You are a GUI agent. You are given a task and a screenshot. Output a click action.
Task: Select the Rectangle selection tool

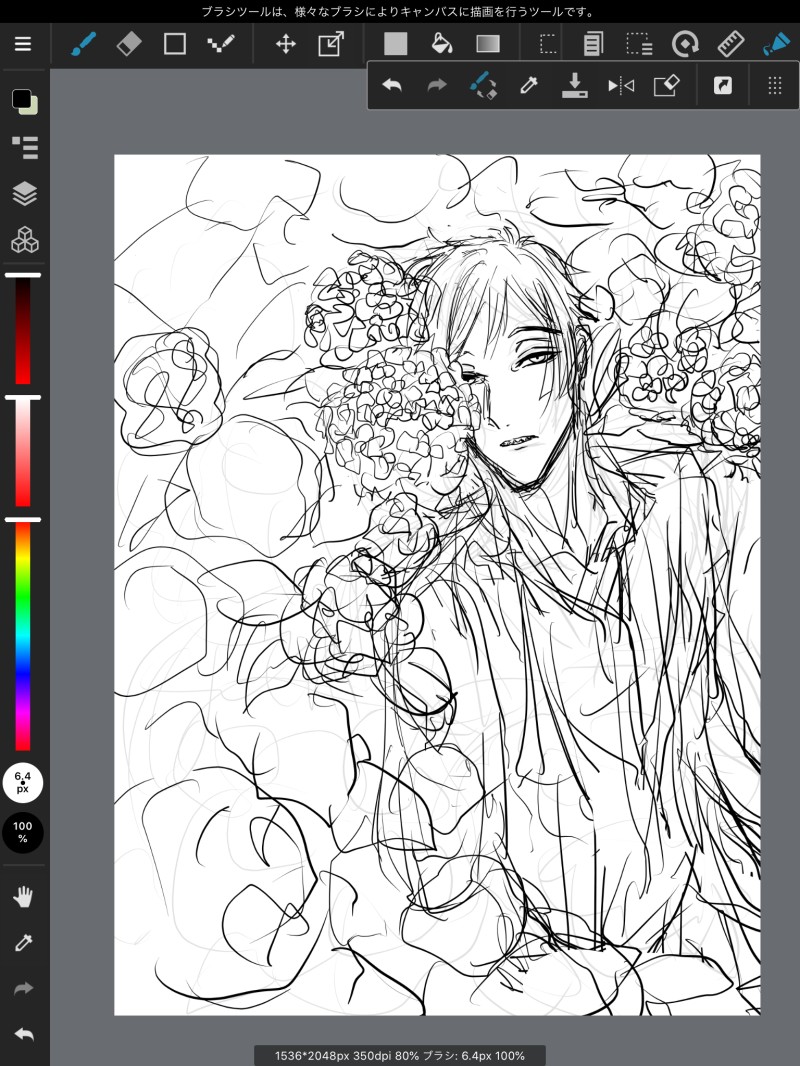coord(548,44)
